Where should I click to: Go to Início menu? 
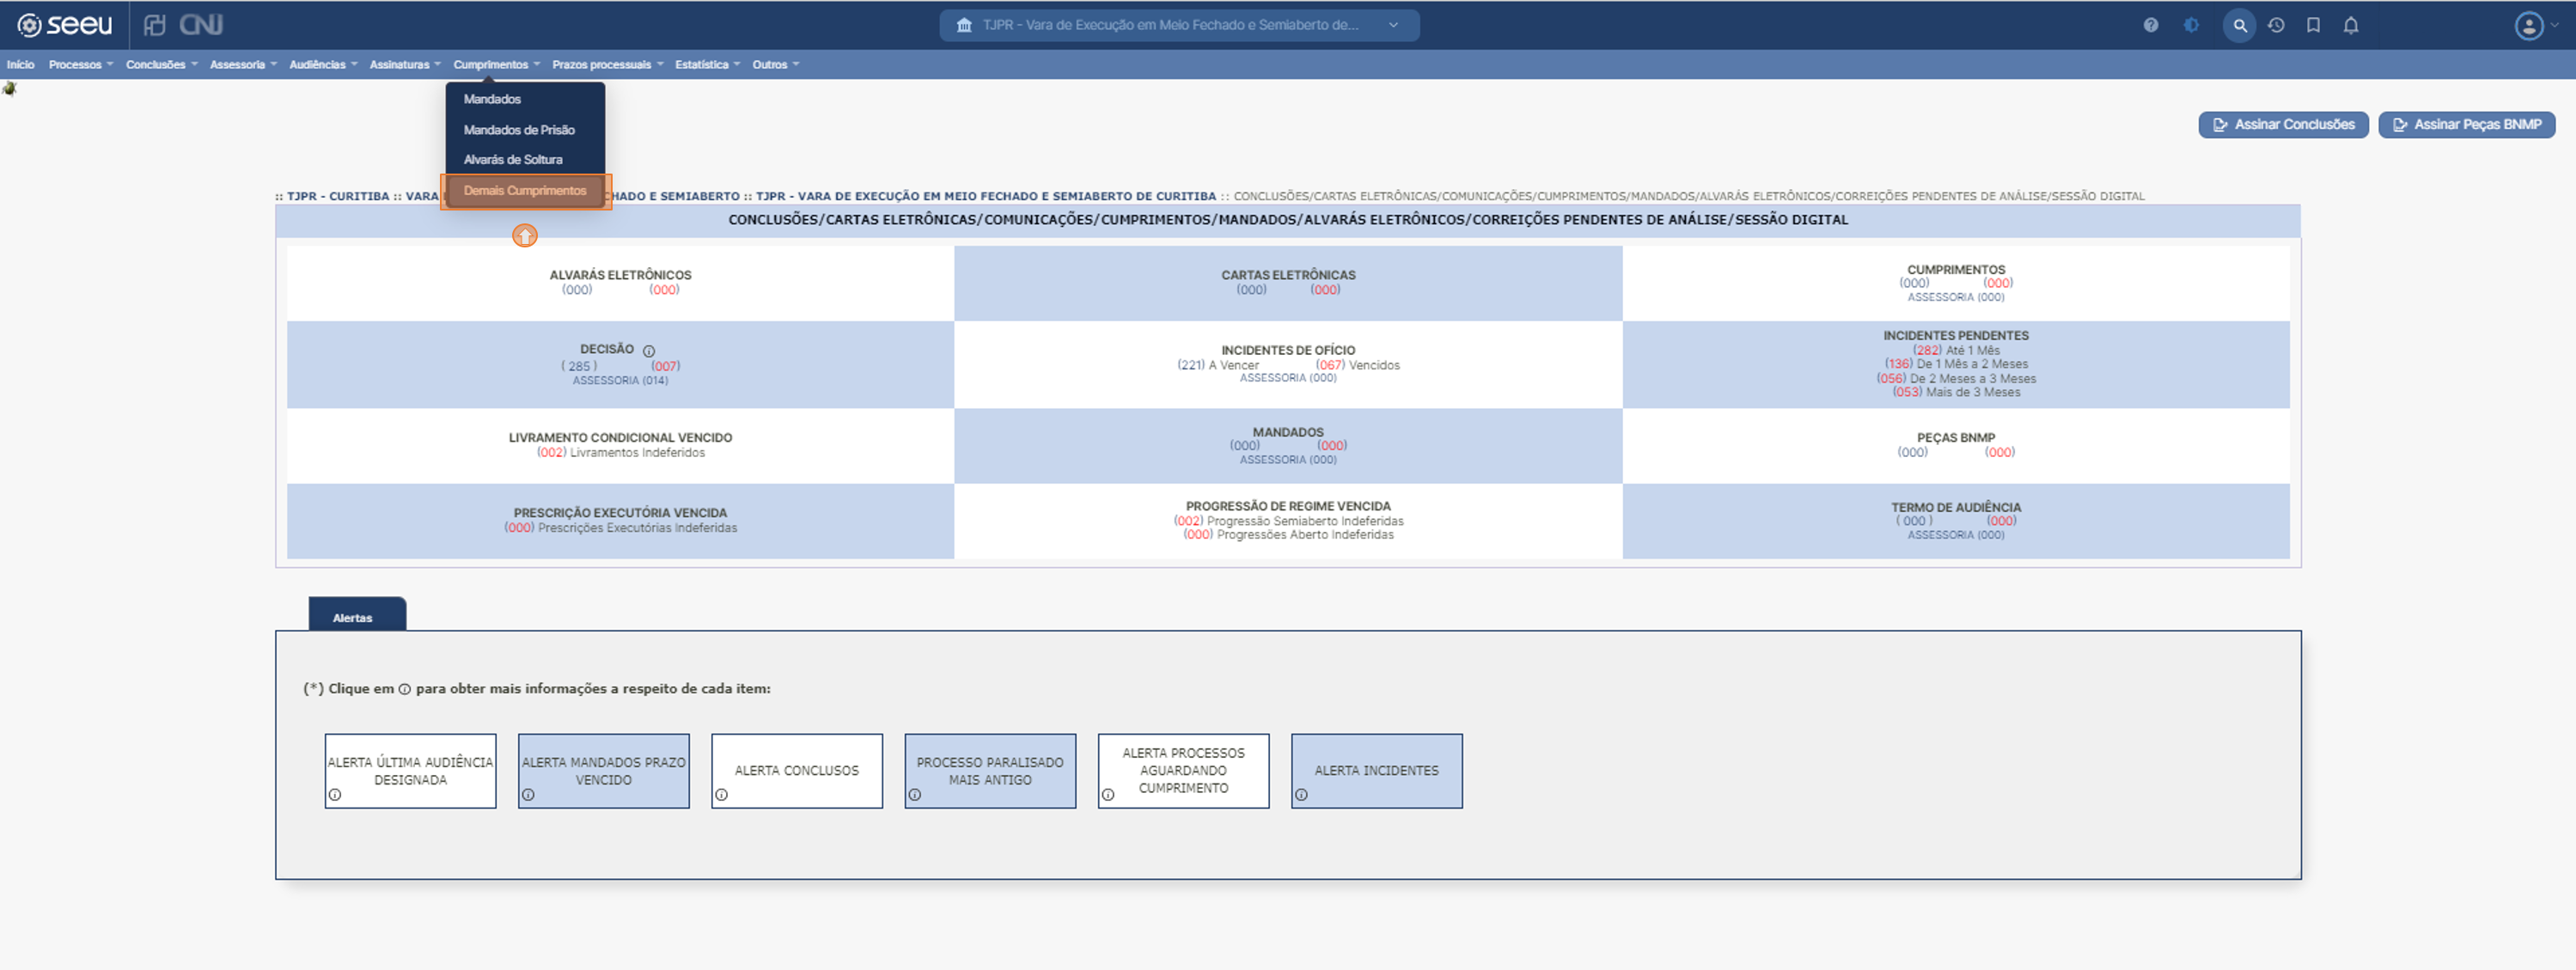(x=20, y=64)
